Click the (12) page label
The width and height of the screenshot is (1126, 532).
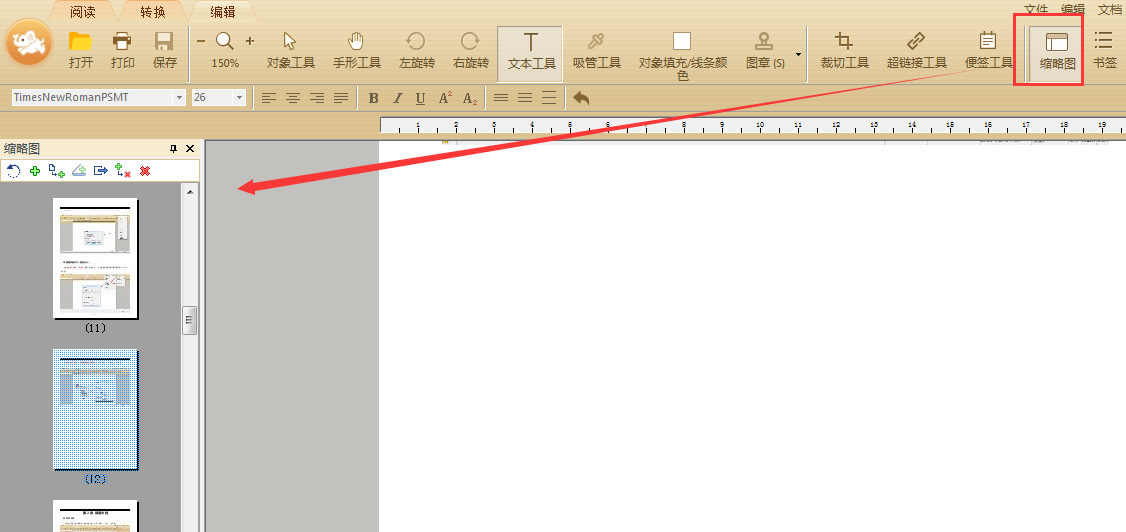(x=95, y=479)
